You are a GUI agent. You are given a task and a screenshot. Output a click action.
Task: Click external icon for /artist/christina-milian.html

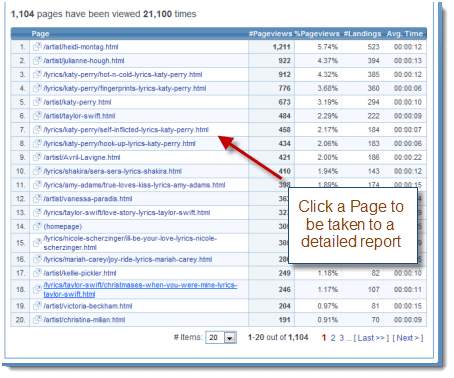(37, 320)
